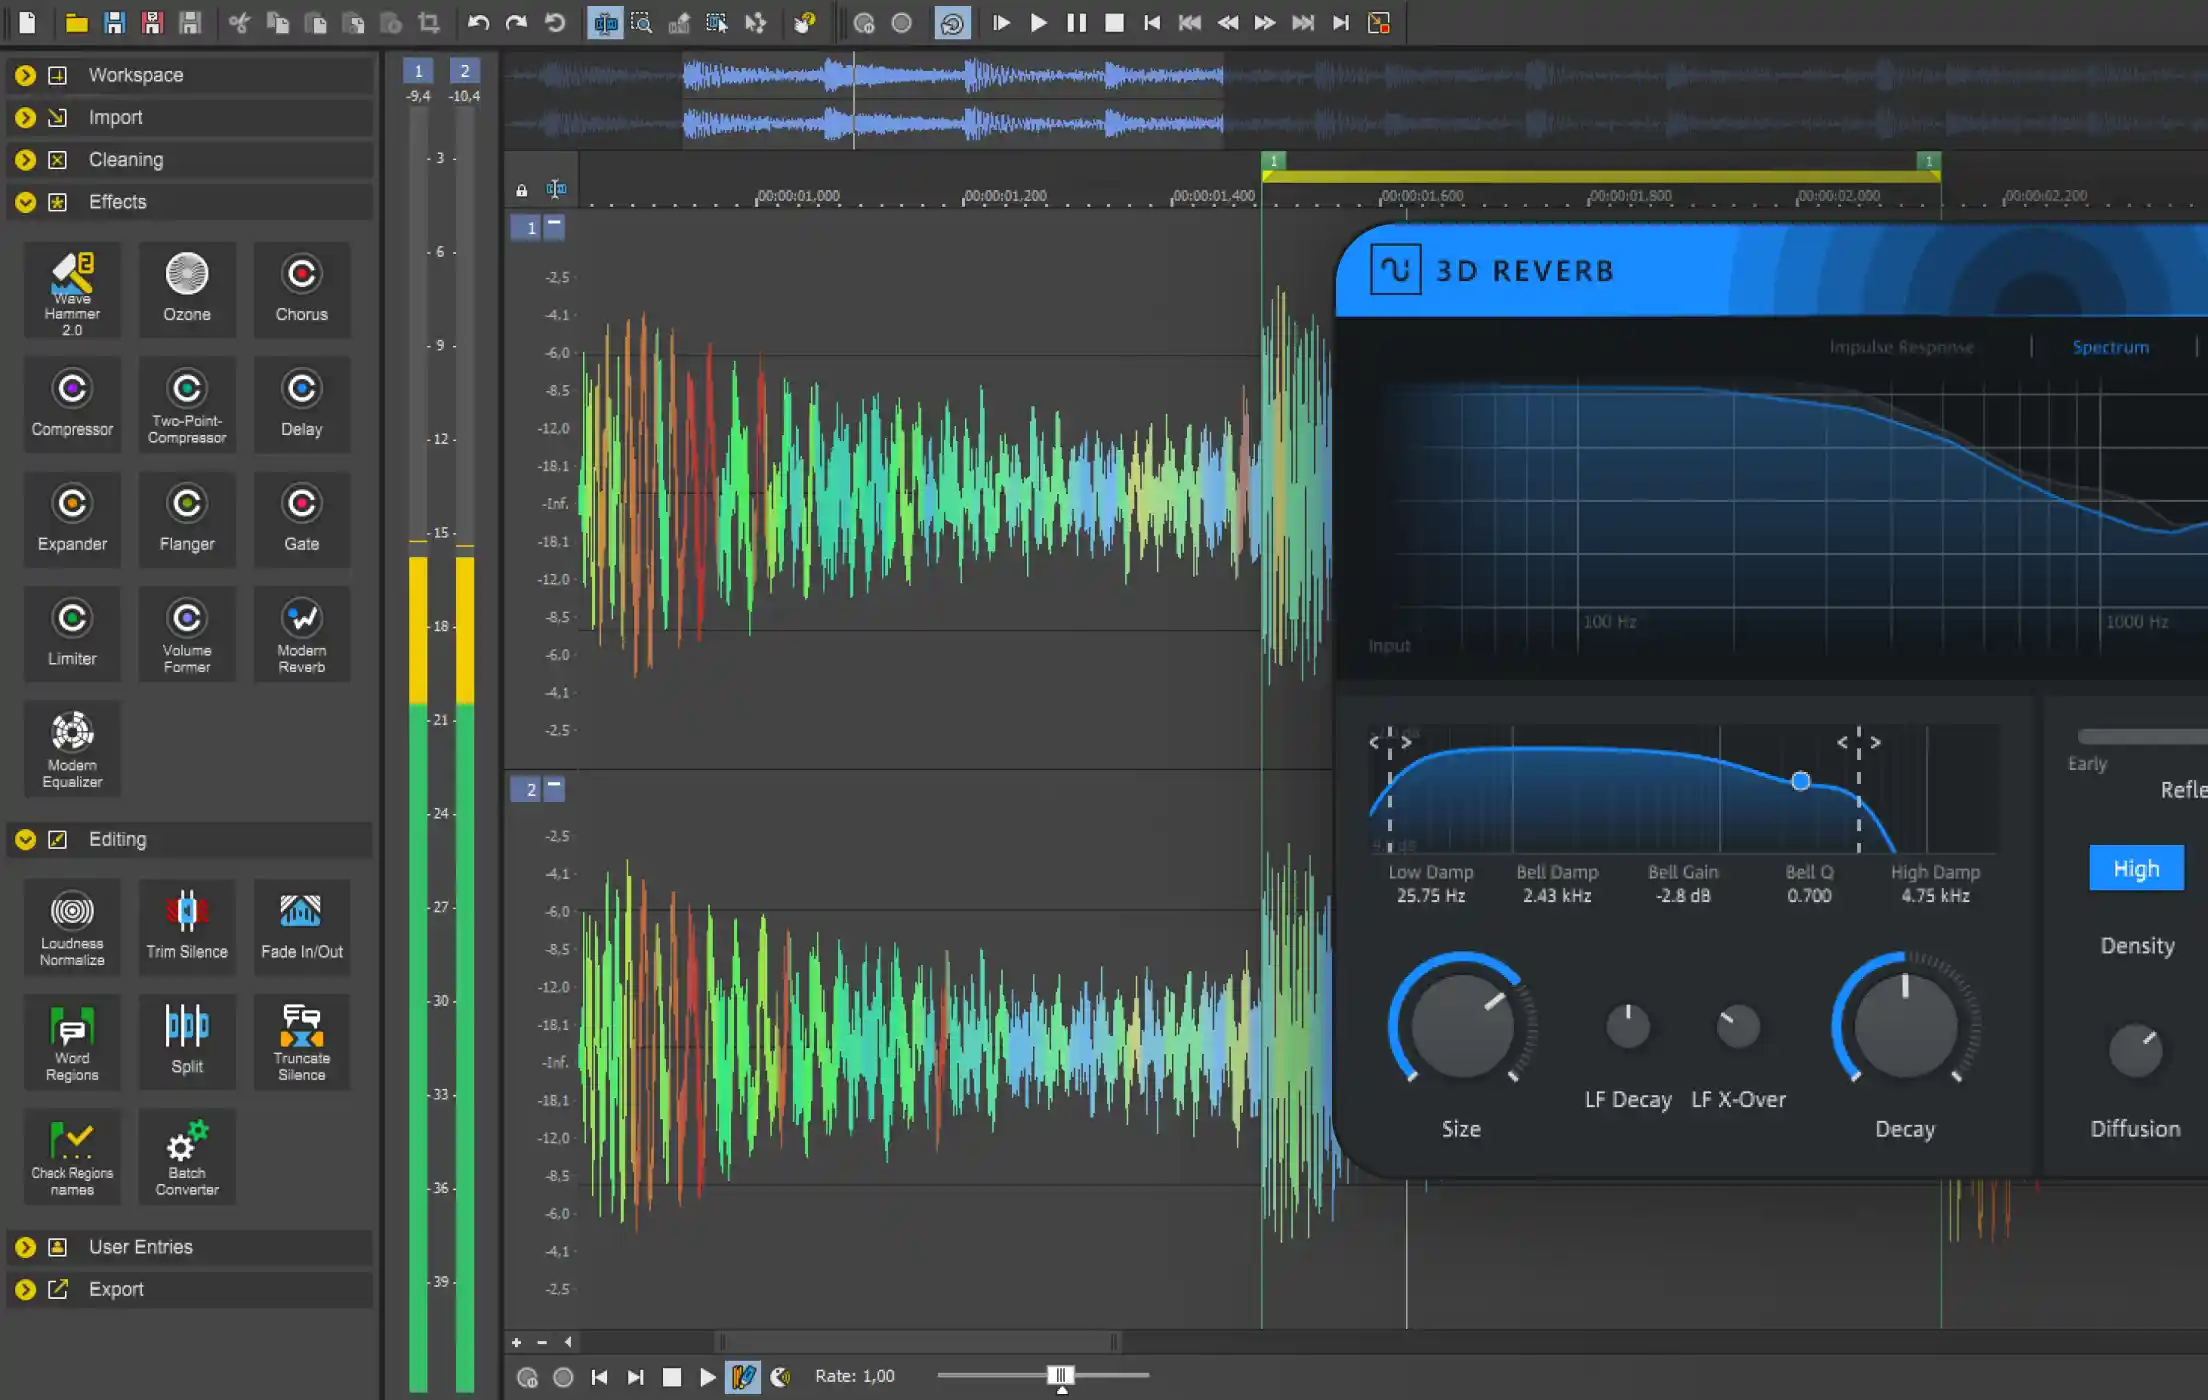This screenshot has width=2208, height=1400.
Task: Open the Batch Converter tool
Action: (187, 1158)
